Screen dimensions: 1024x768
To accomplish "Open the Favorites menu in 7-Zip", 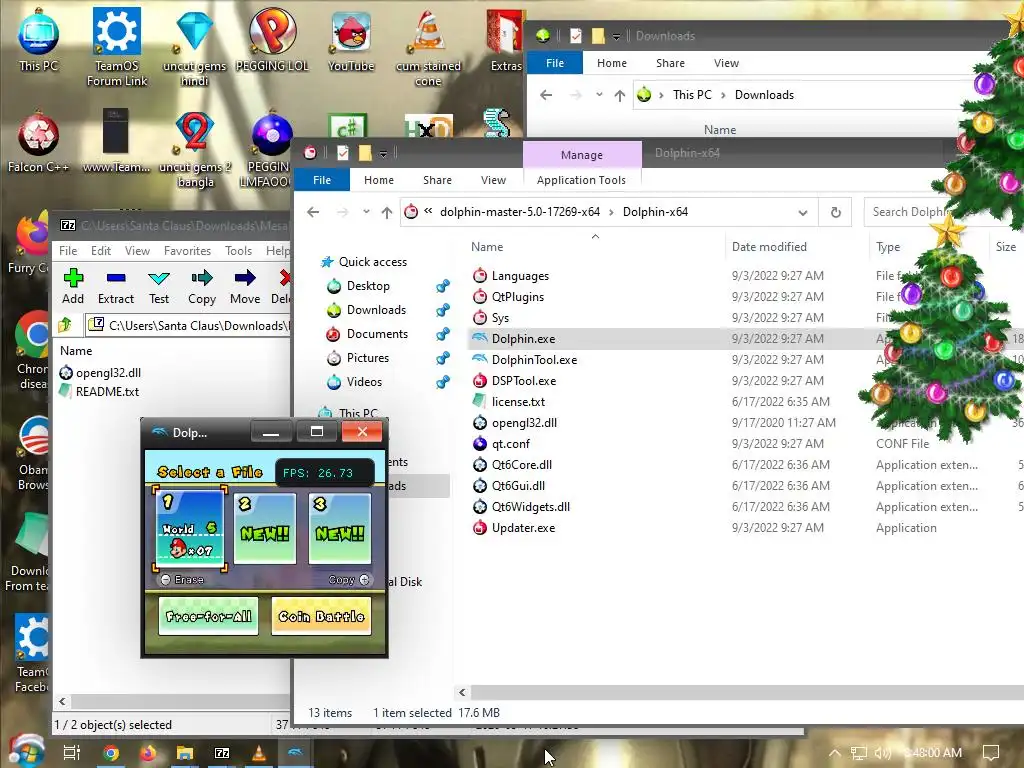I will (187, 251).
